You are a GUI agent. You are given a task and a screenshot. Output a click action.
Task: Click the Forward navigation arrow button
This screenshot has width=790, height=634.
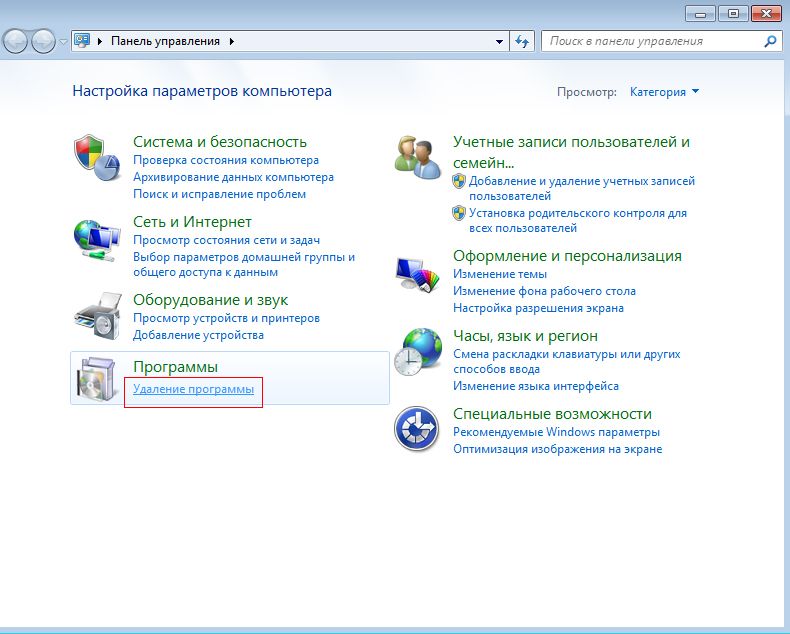(x=43, y=41)
